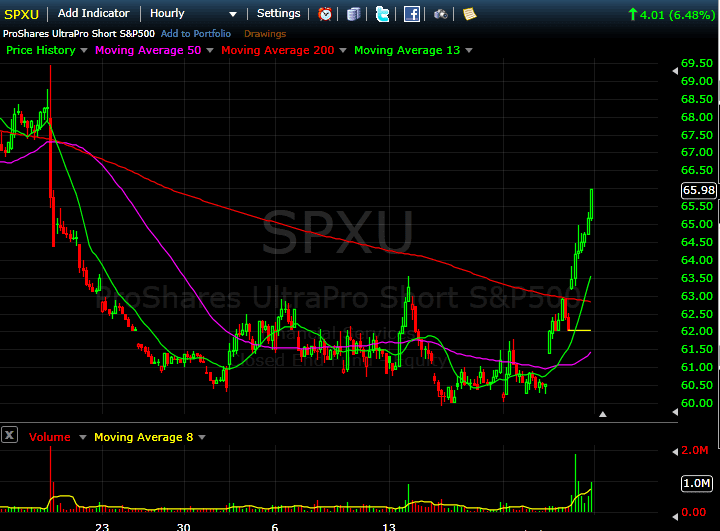Viewport: 720px width, 531px height.
Task: Open the Hourly timeframe dropdown
Action: pos(193,14)
